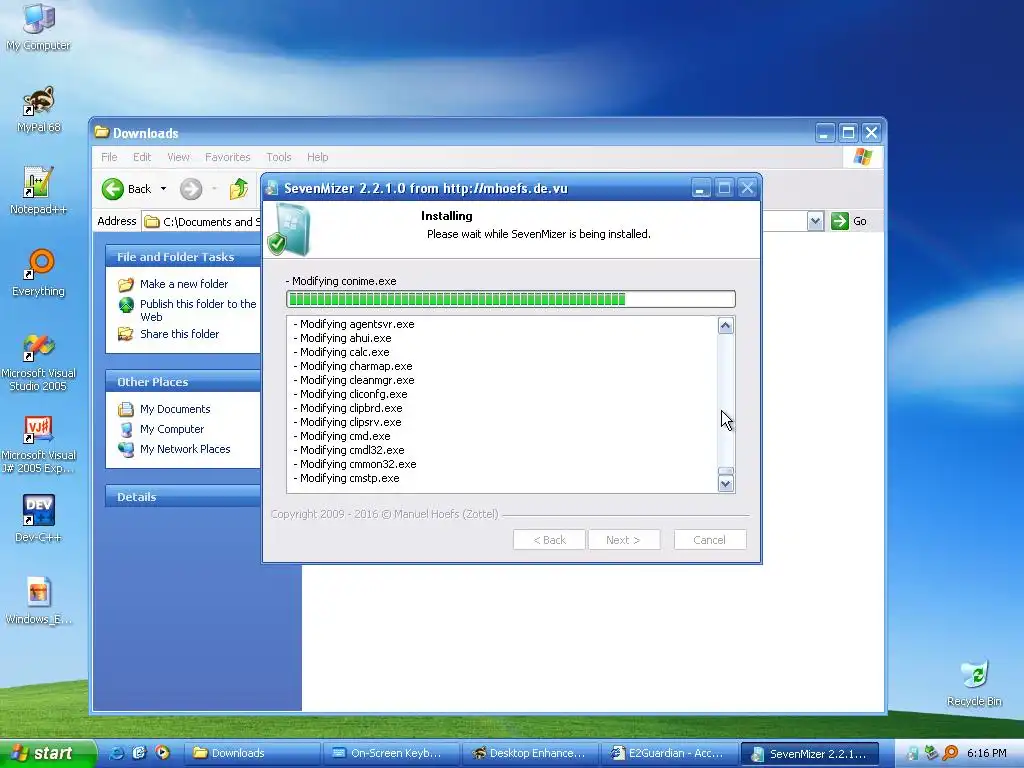Open My Documents from Other Places
The image size is (1024, 768).
coord(174,409)
